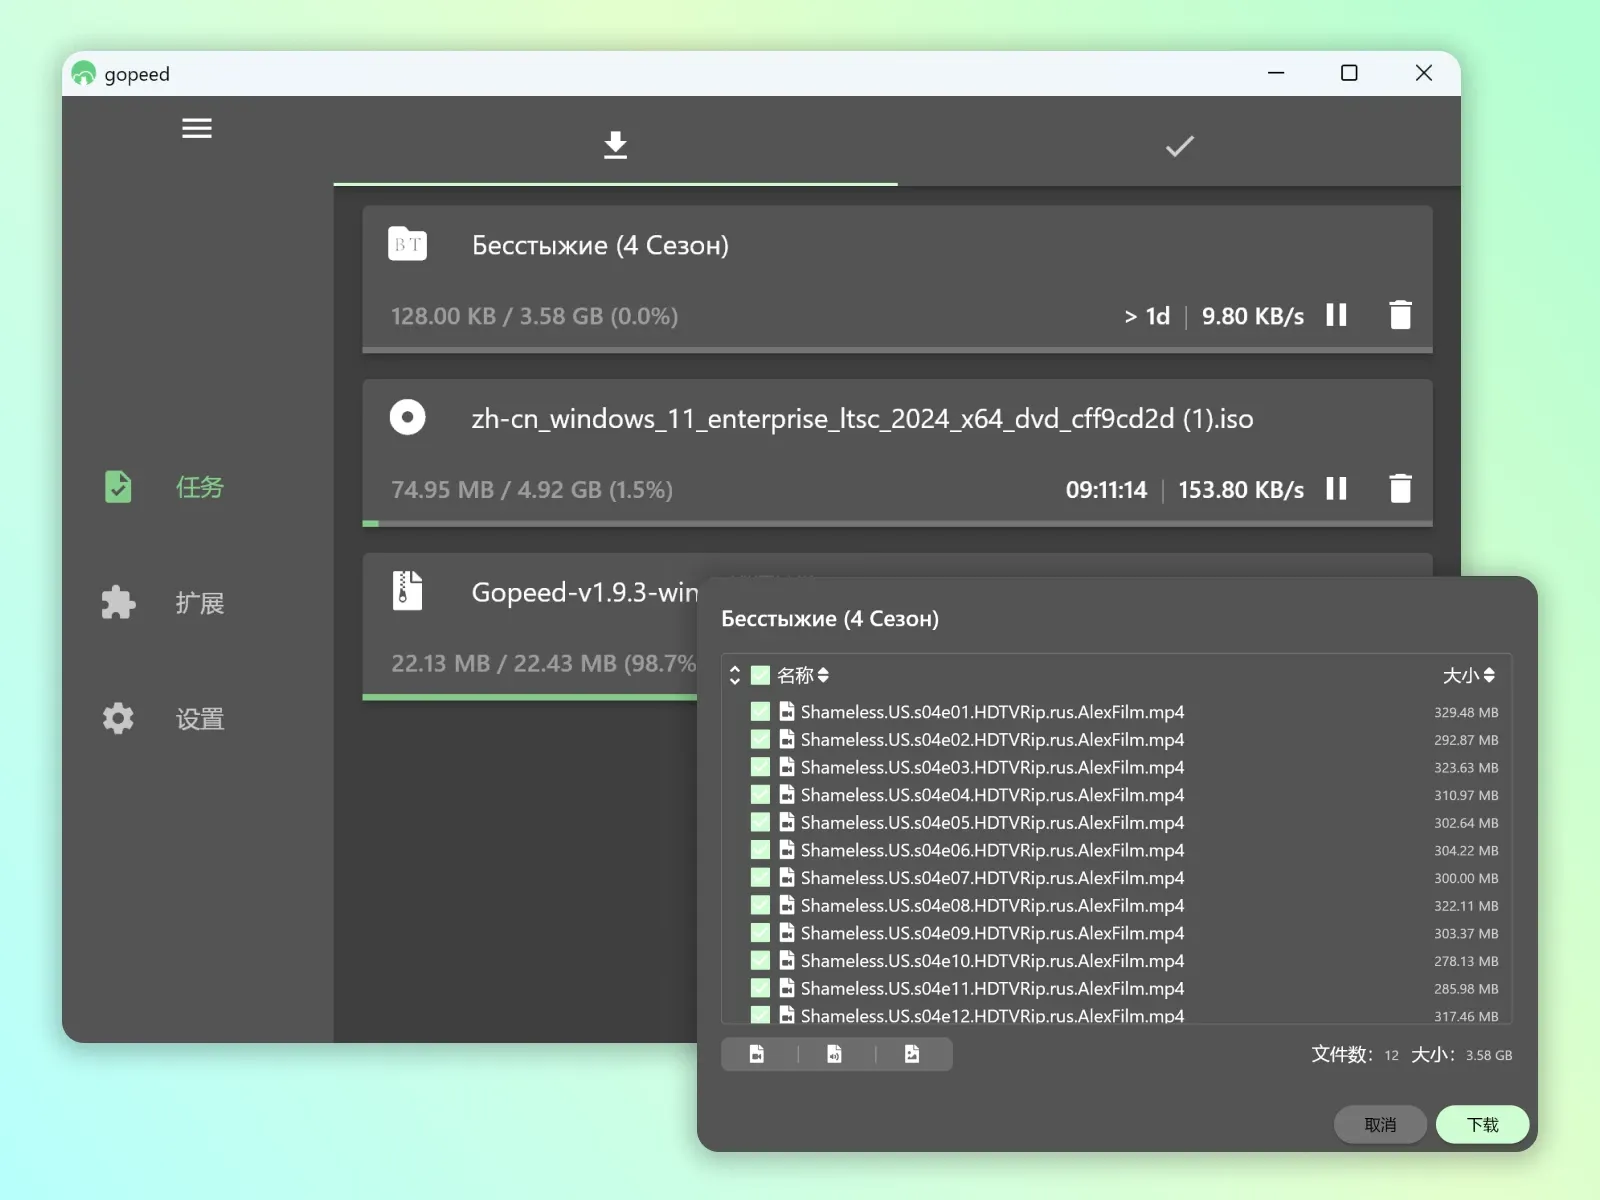Viewport: 1600px width, 1200px height.
Task: Open the hamburger menu in the sidebar
Action: coord(197,128)
